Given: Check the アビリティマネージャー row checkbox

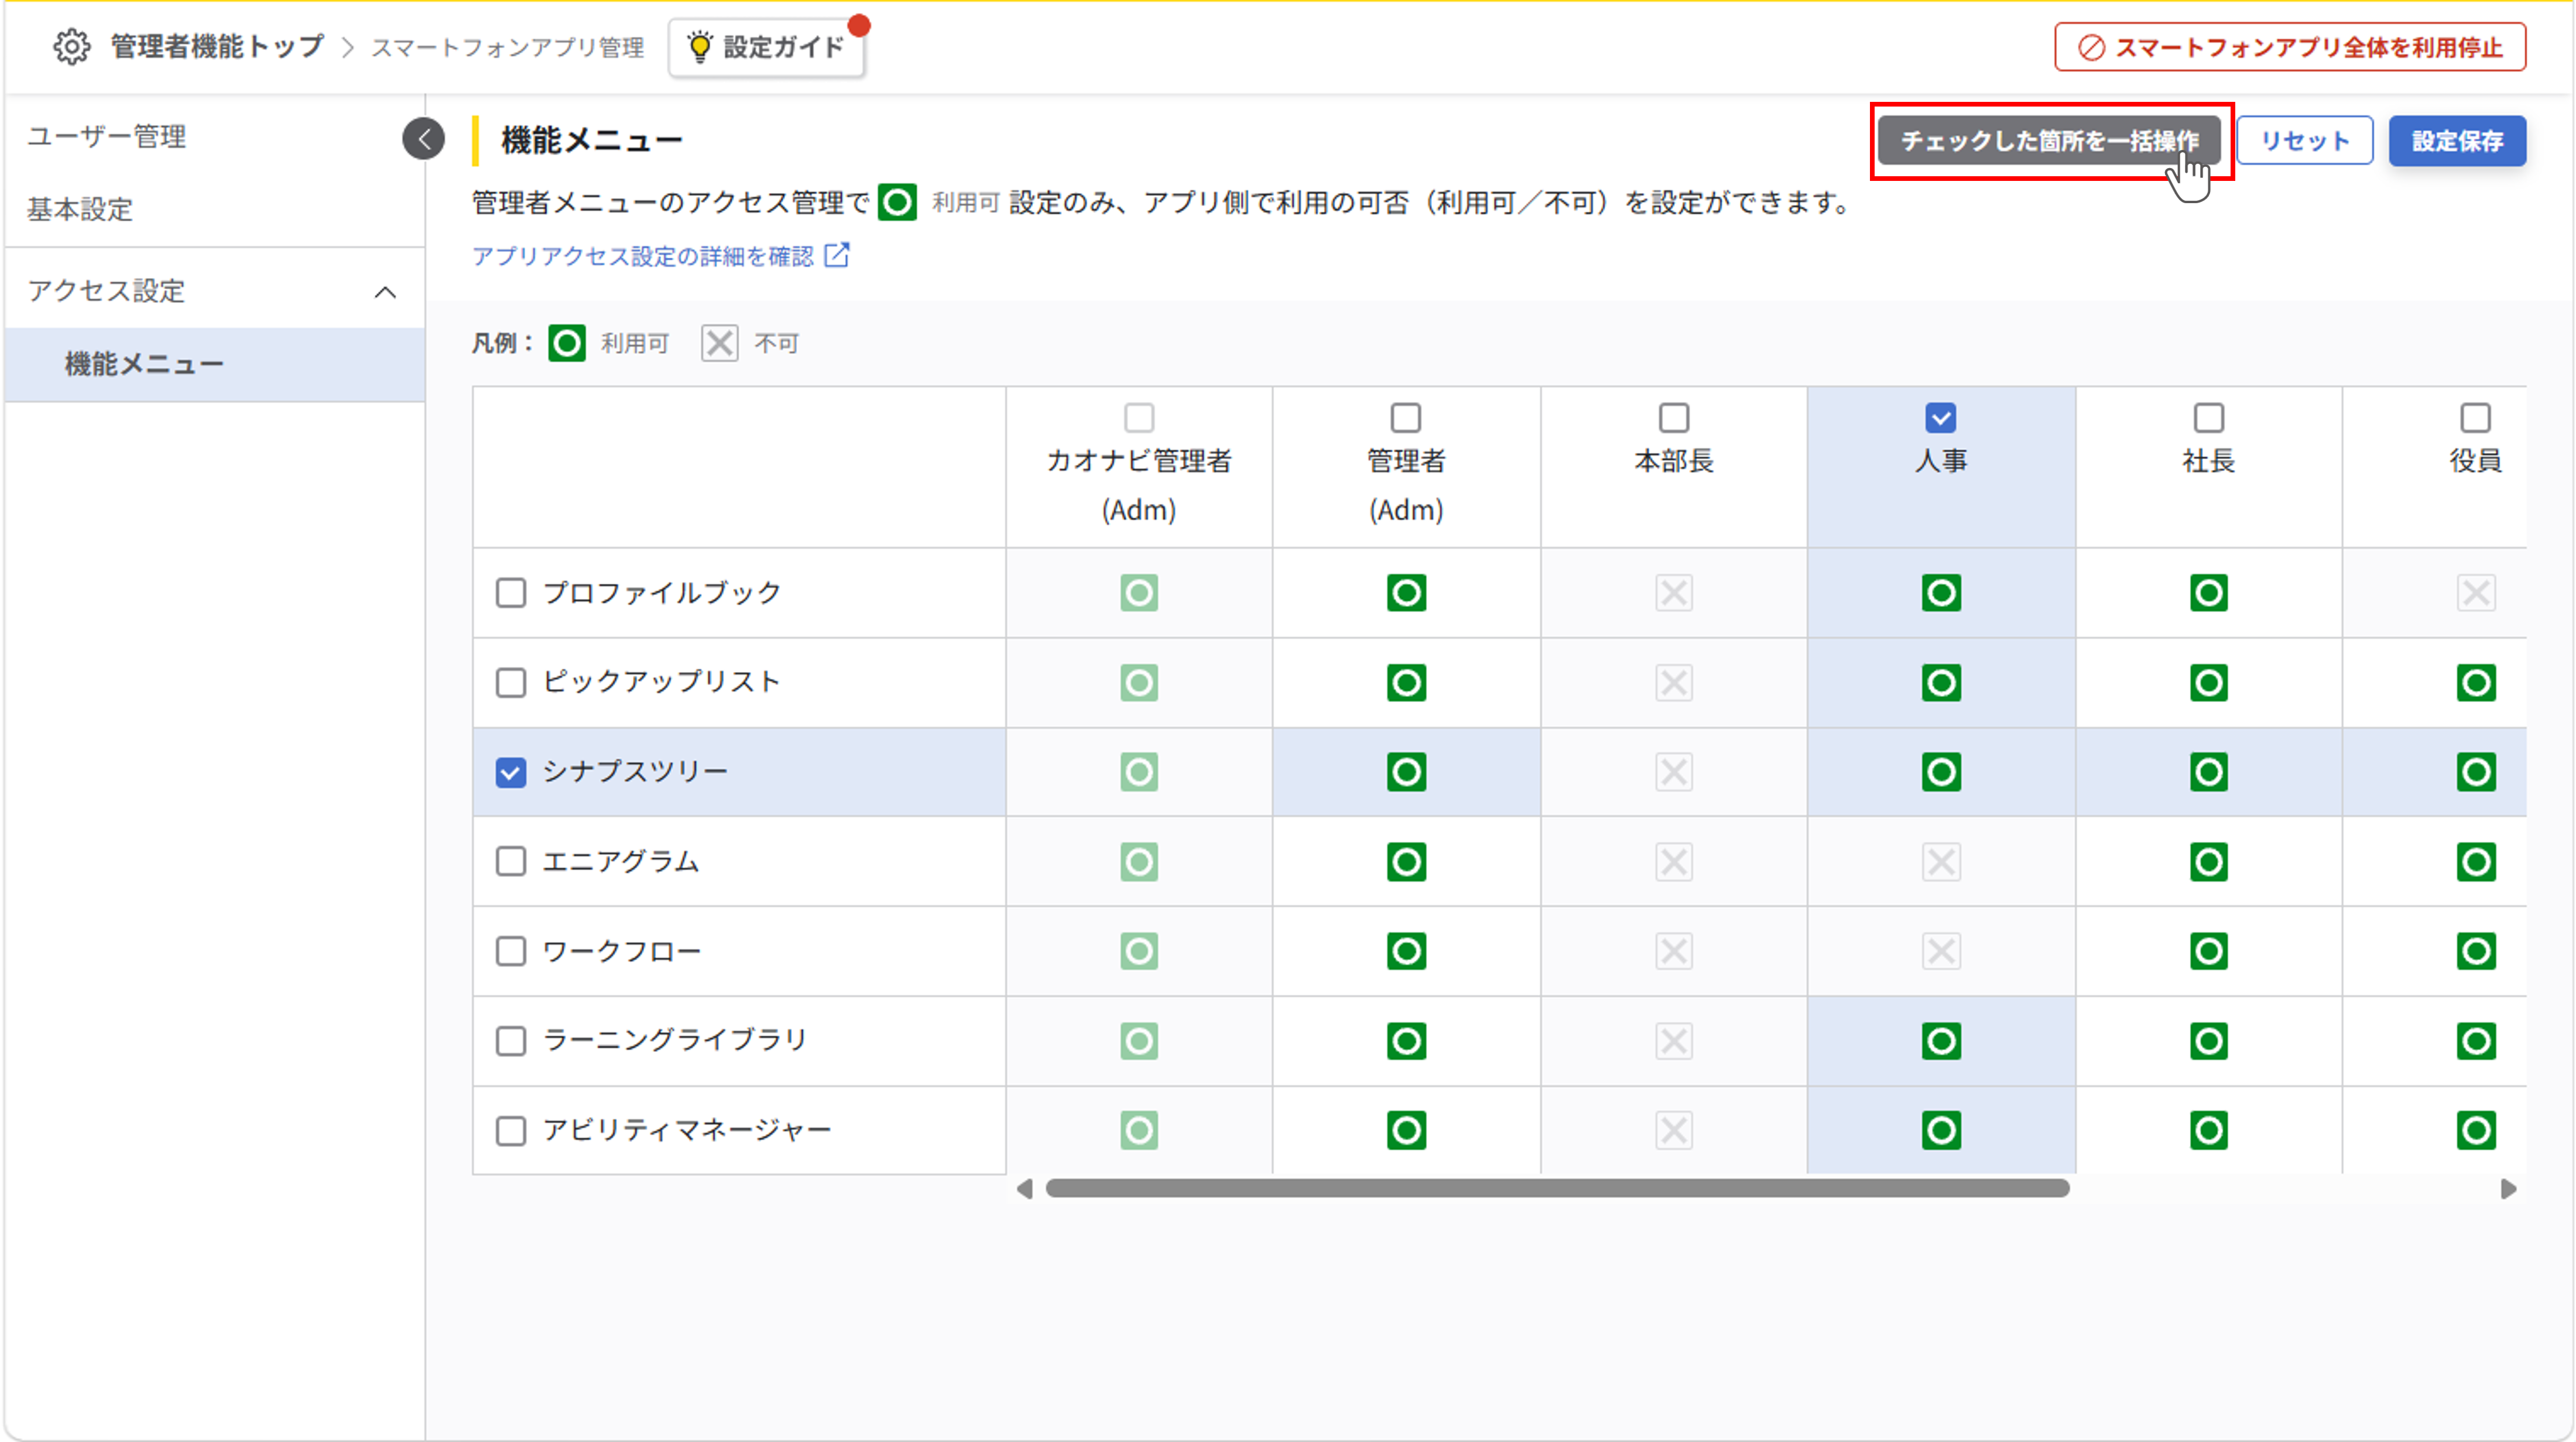Looking at the screenshot, I should [511, 1131].
